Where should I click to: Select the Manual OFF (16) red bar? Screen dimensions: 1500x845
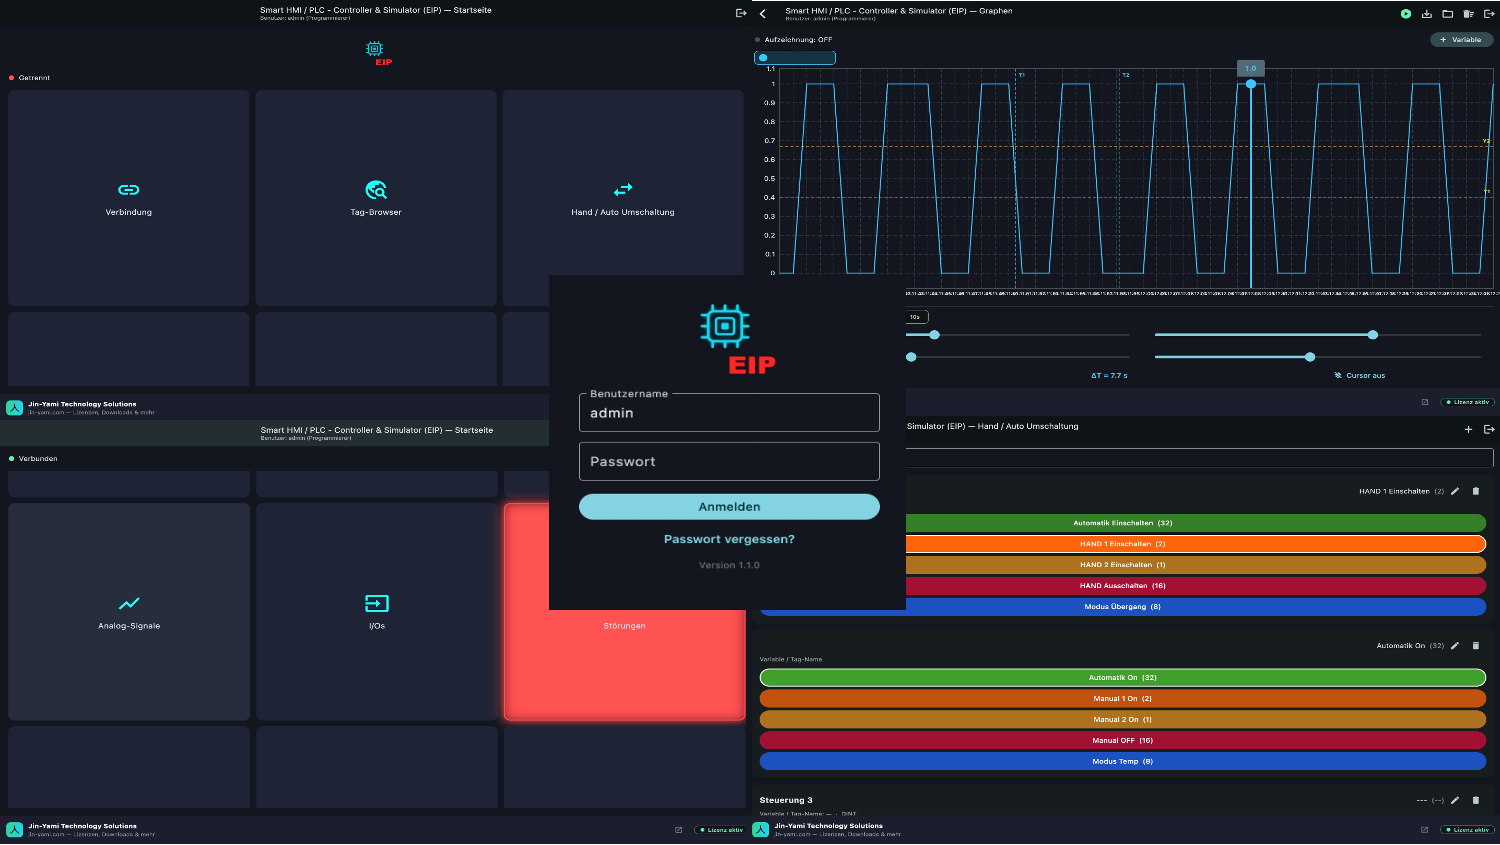point(1122,741)
